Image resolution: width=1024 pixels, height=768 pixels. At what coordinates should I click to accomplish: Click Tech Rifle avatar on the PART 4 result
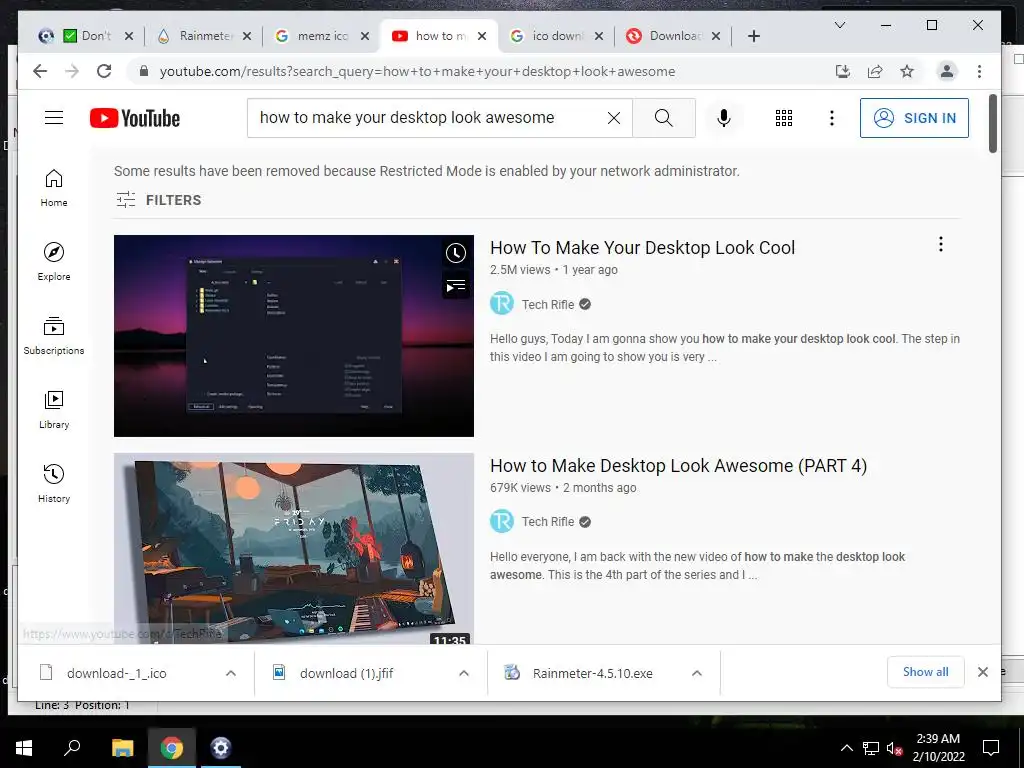point(502,521)
